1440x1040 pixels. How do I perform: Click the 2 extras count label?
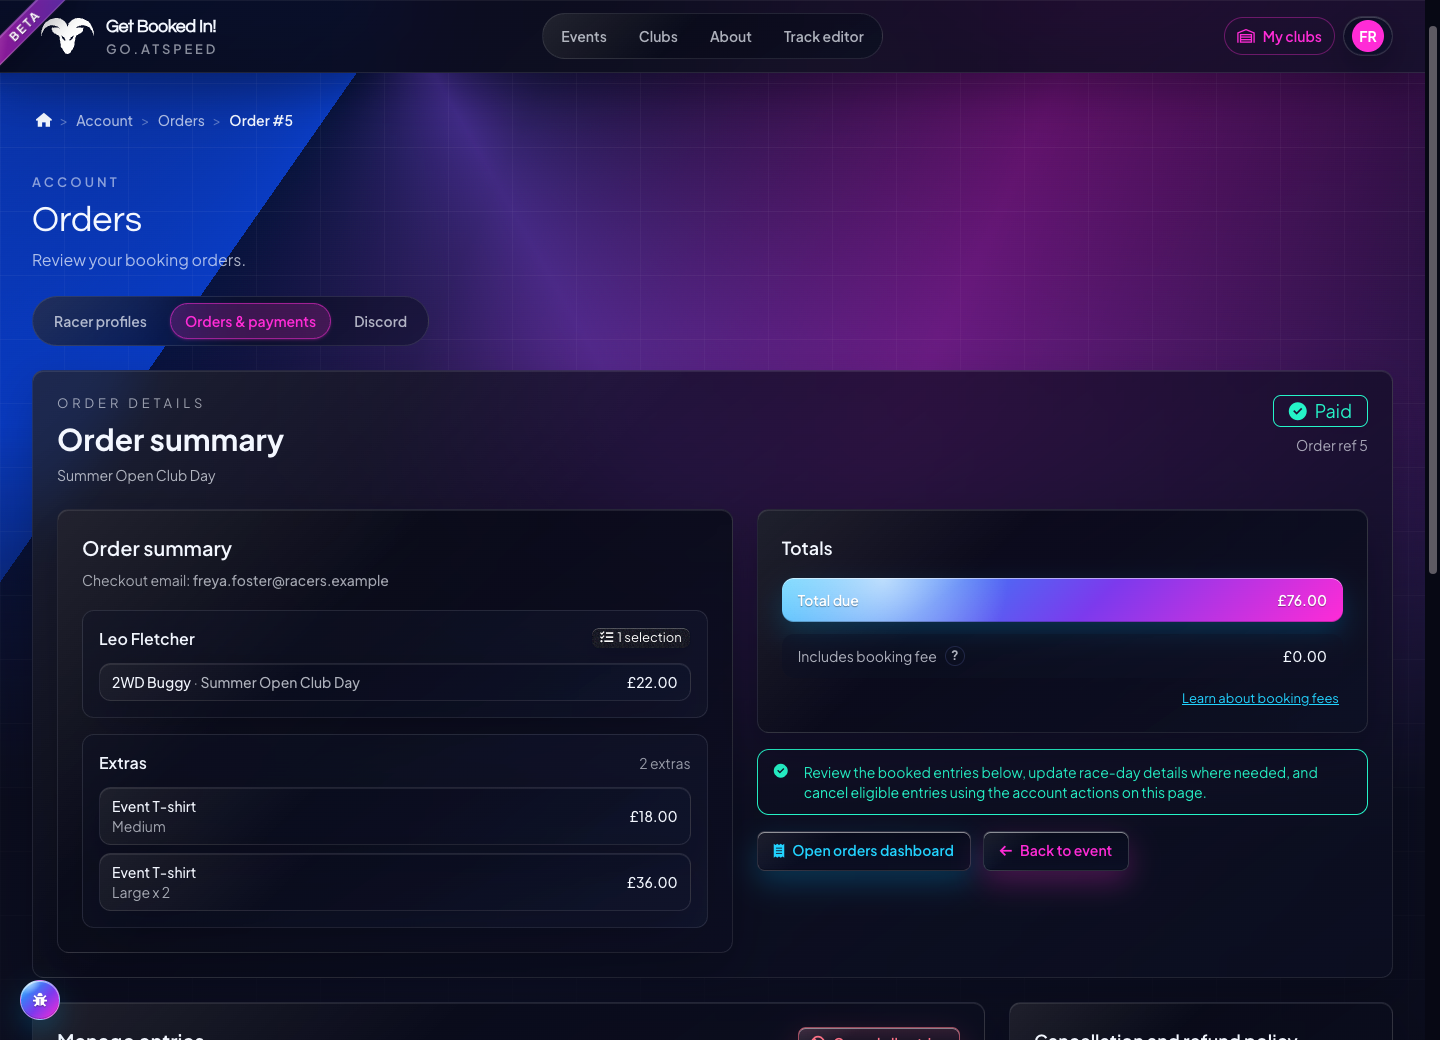665,764
